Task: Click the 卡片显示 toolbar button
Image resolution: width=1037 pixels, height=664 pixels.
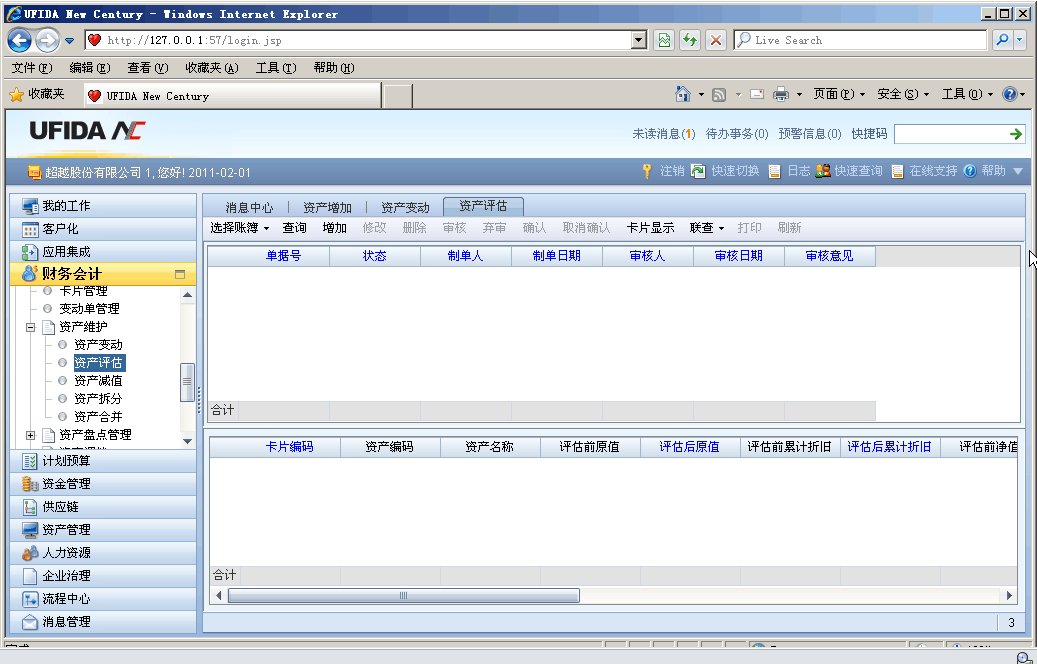Action: [650, 228]
